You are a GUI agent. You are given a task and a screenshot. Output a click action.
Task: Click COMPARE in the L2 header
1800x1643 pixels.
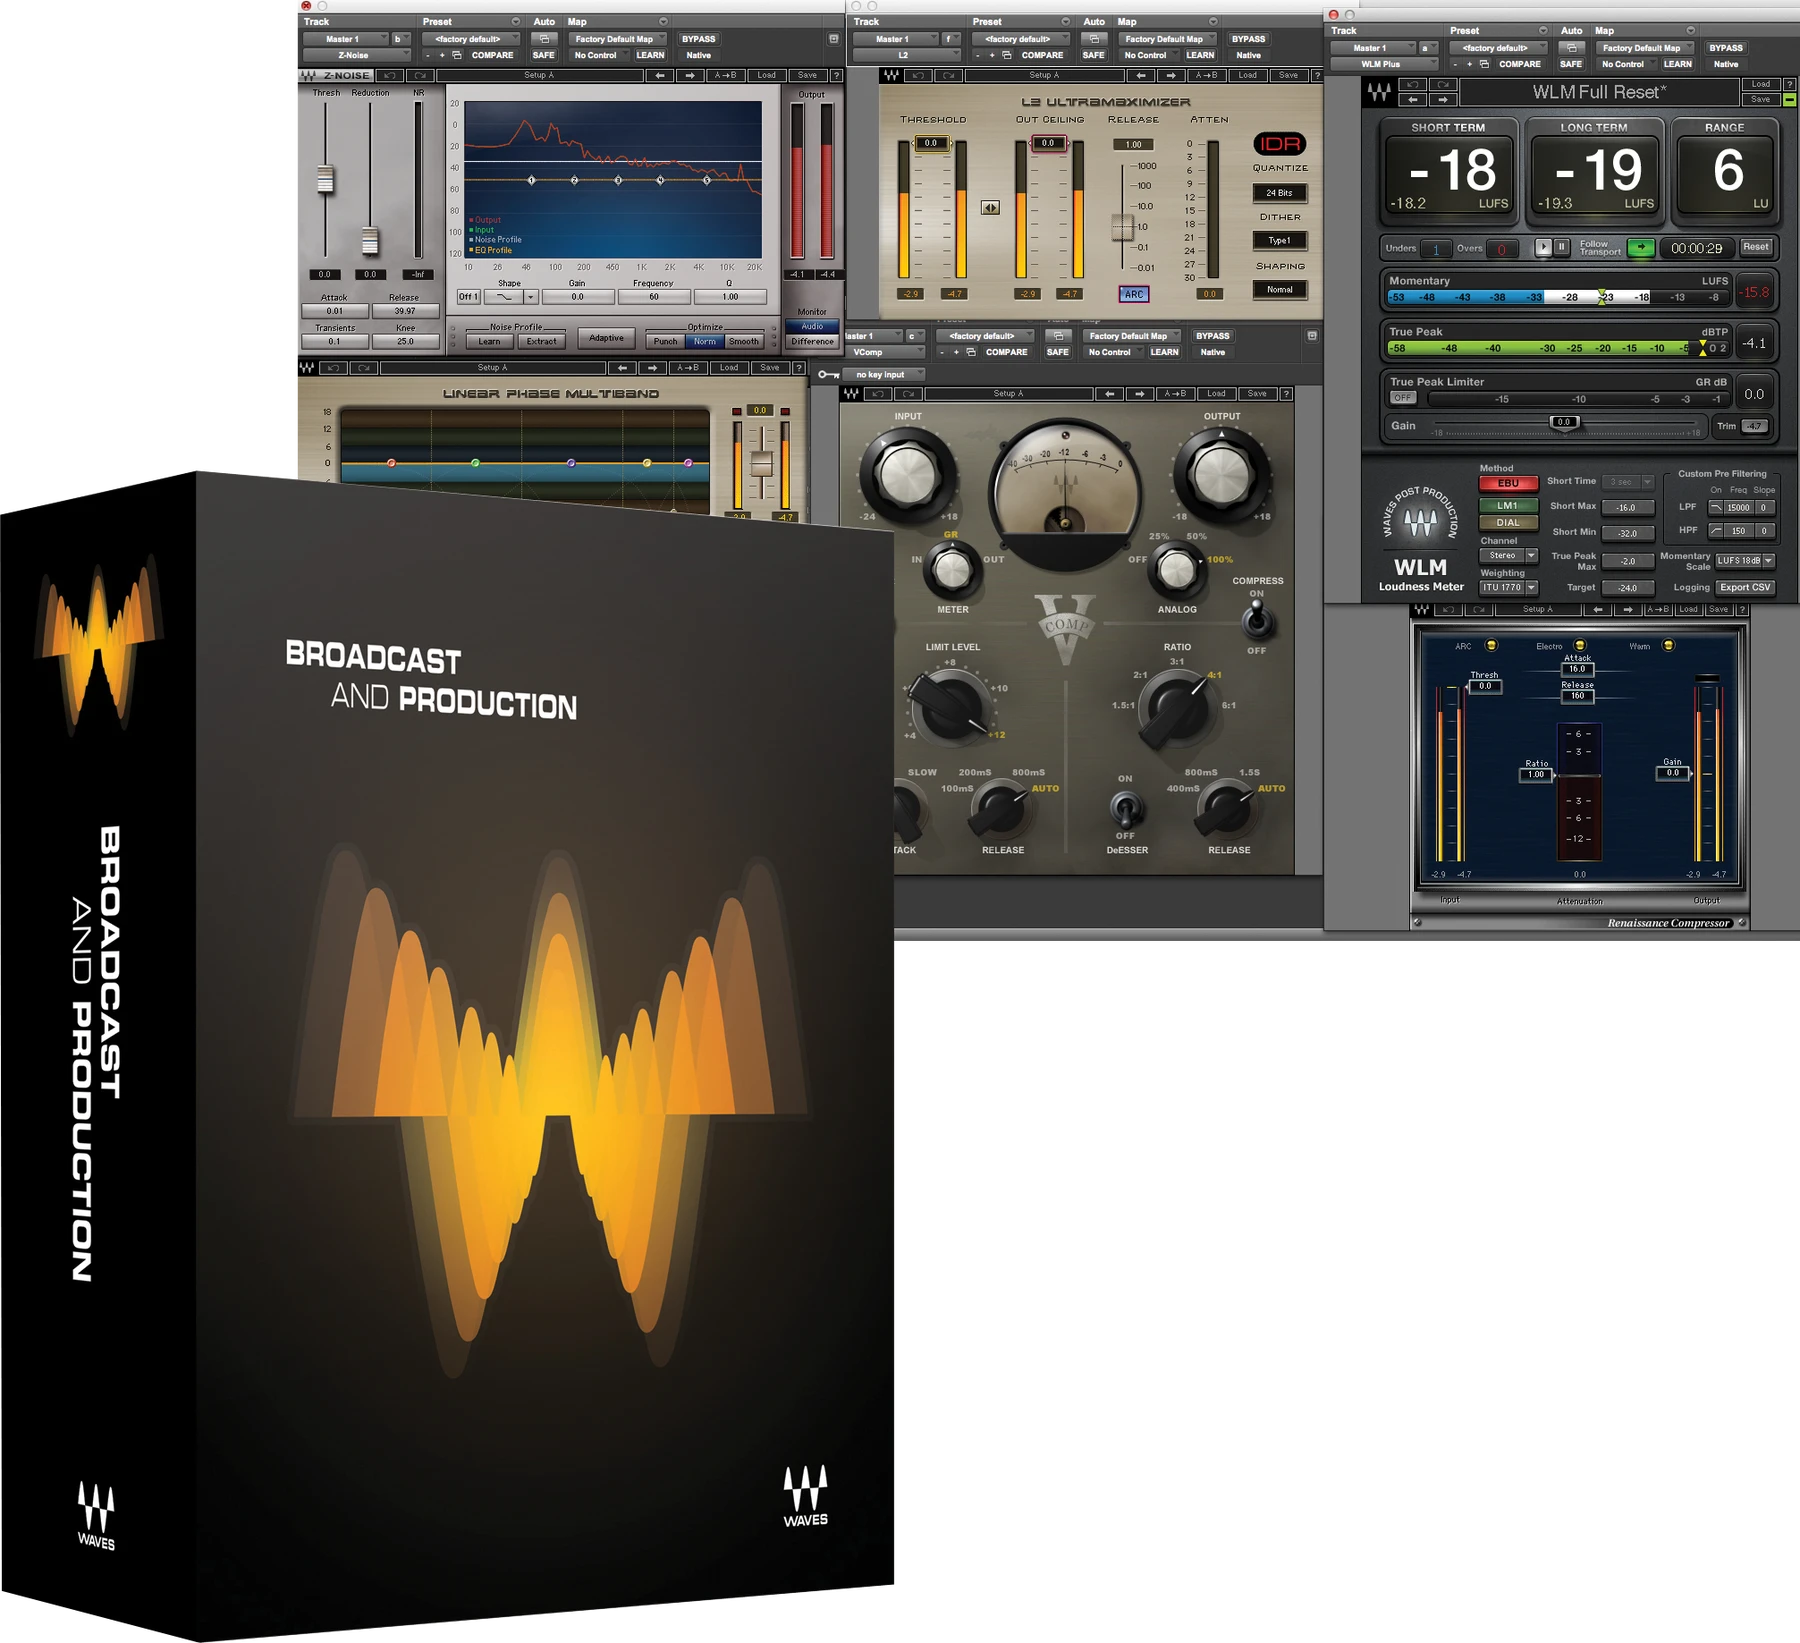tap(1042, 56)
